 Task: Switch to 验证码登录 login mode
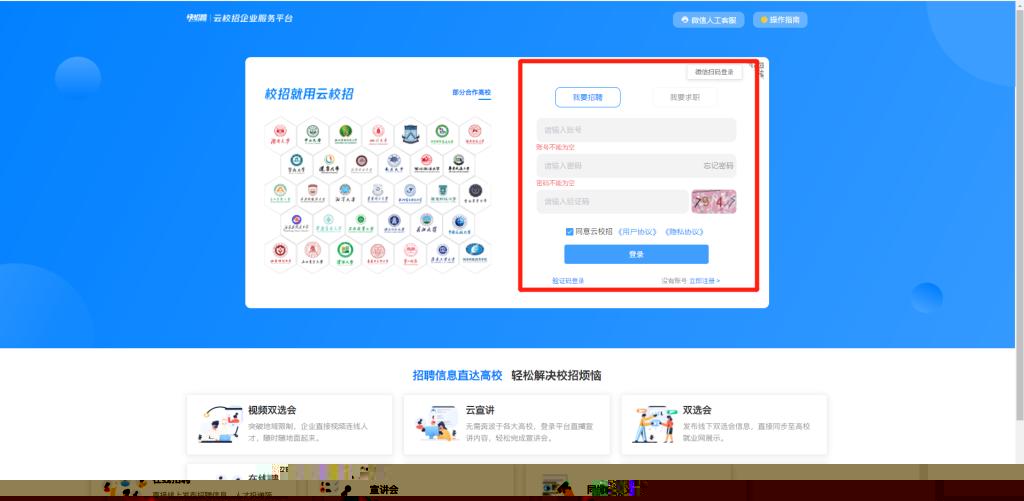tap(568, 281)
